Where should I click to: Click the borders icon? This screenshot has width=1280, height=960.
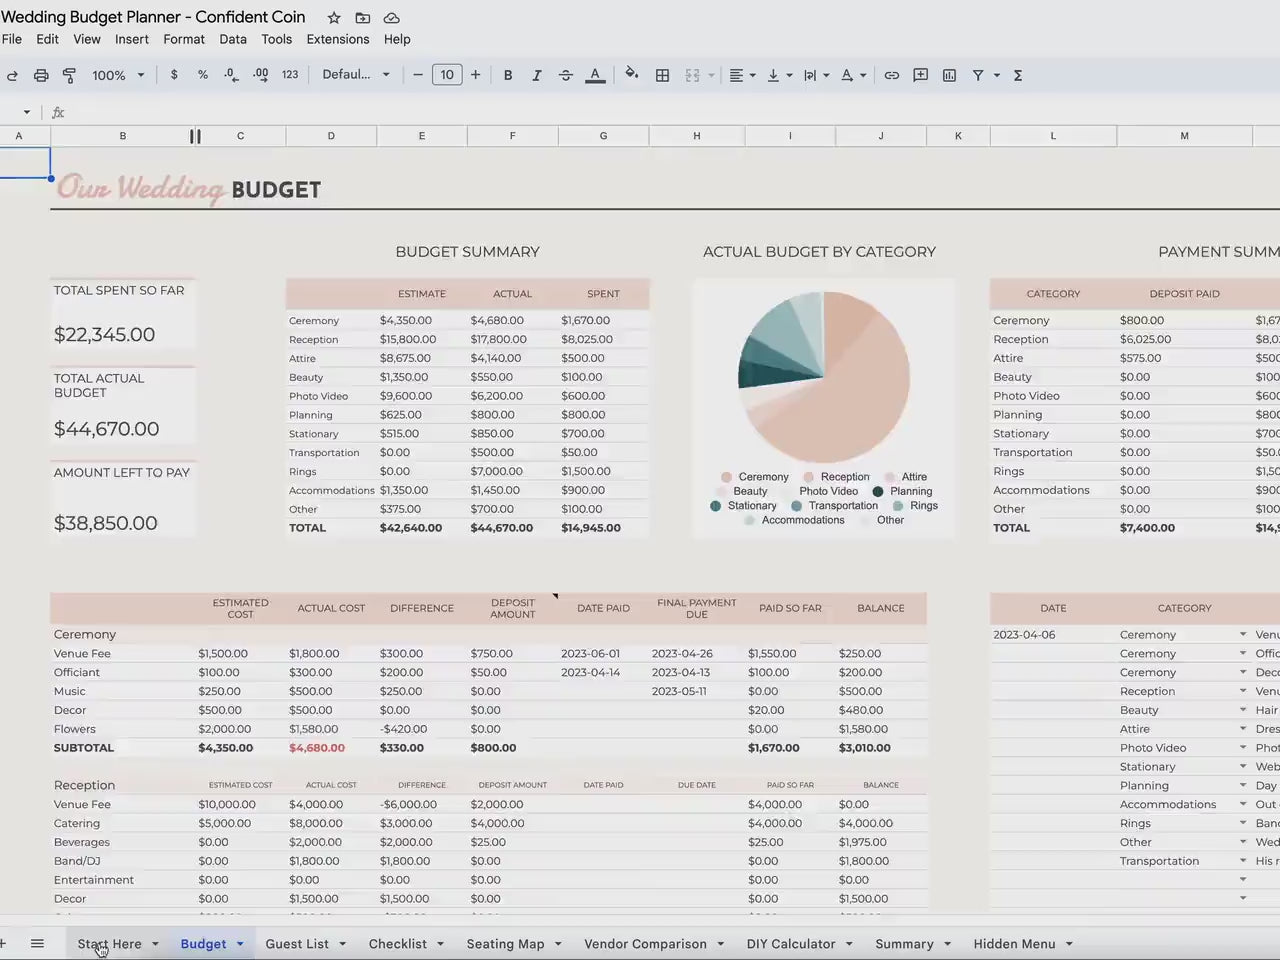coord(662,75)
